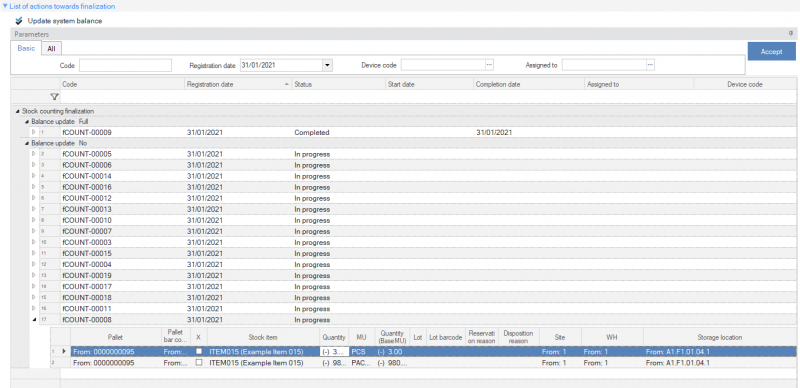Viewport: 800px width, 388px height.
Task: Click the Storage location column header
Action: pyautogui.click(x=719, y=337)
